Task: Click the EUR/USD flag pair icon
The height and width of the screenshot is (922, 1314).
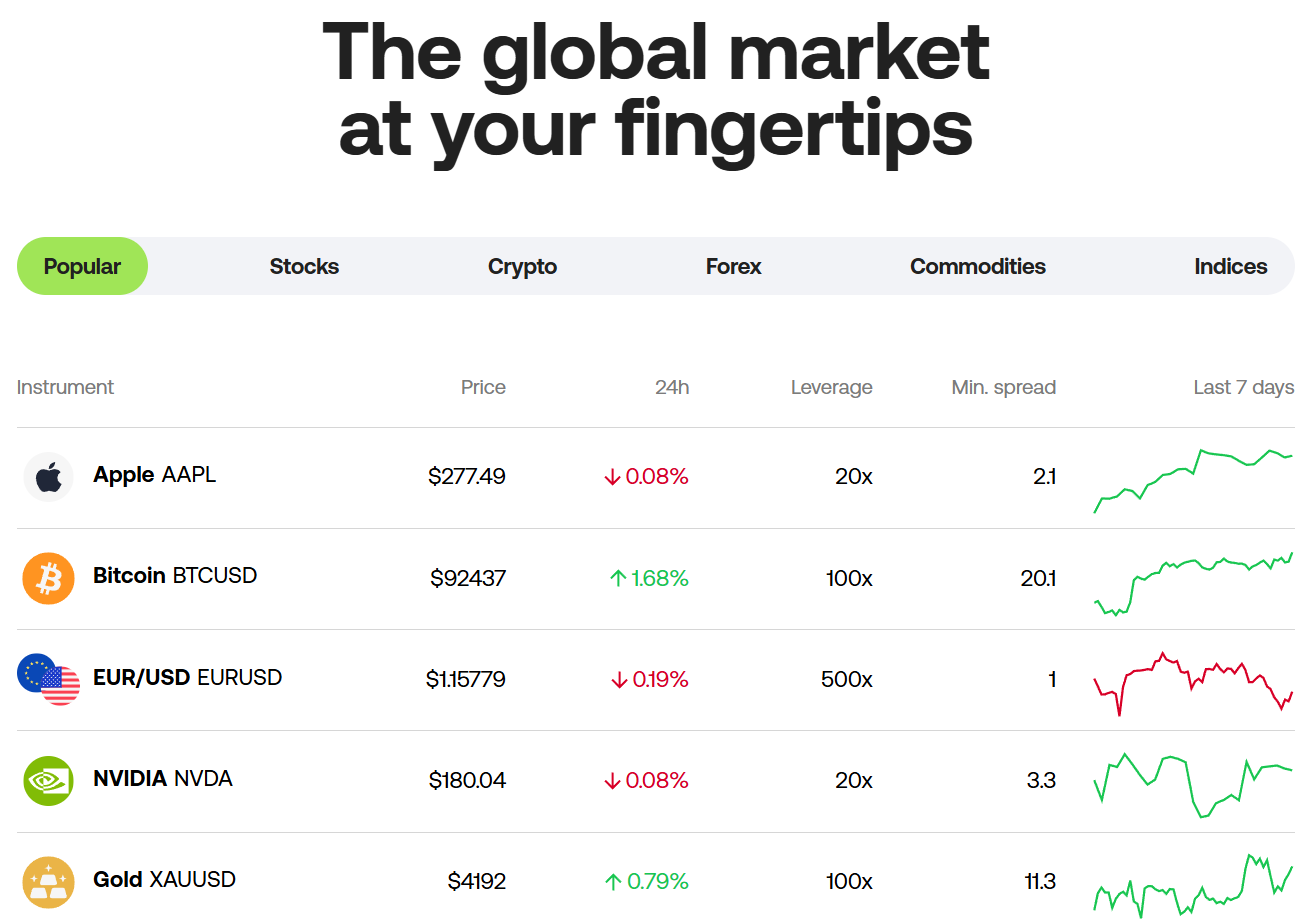Action: (48, 679)
